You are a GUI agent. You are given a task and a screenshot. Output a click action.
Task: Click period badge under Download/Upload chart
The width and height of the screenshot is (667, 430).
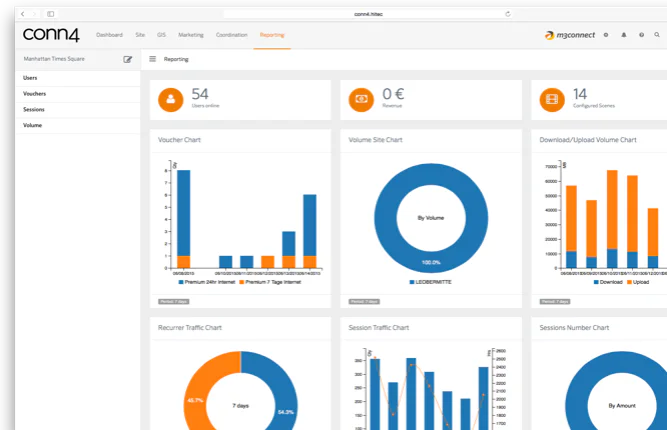(555, 302)
